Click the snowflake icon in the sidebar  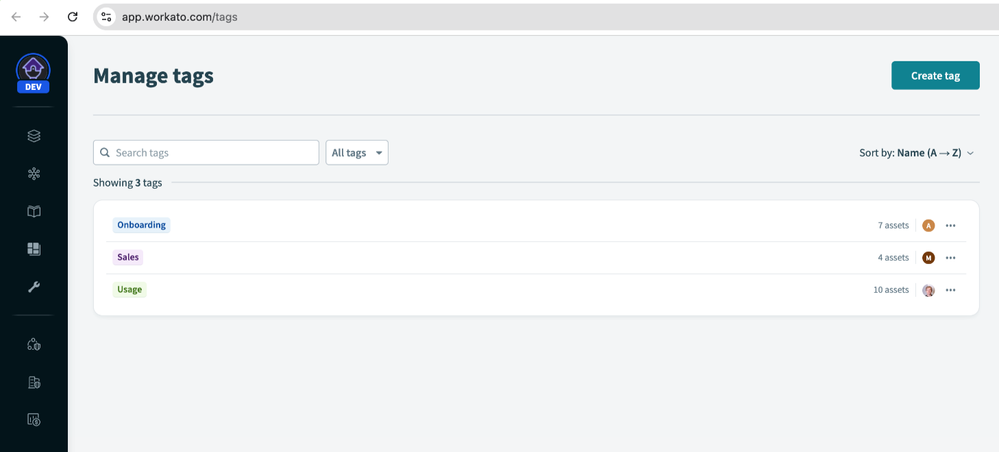[34, 174]
